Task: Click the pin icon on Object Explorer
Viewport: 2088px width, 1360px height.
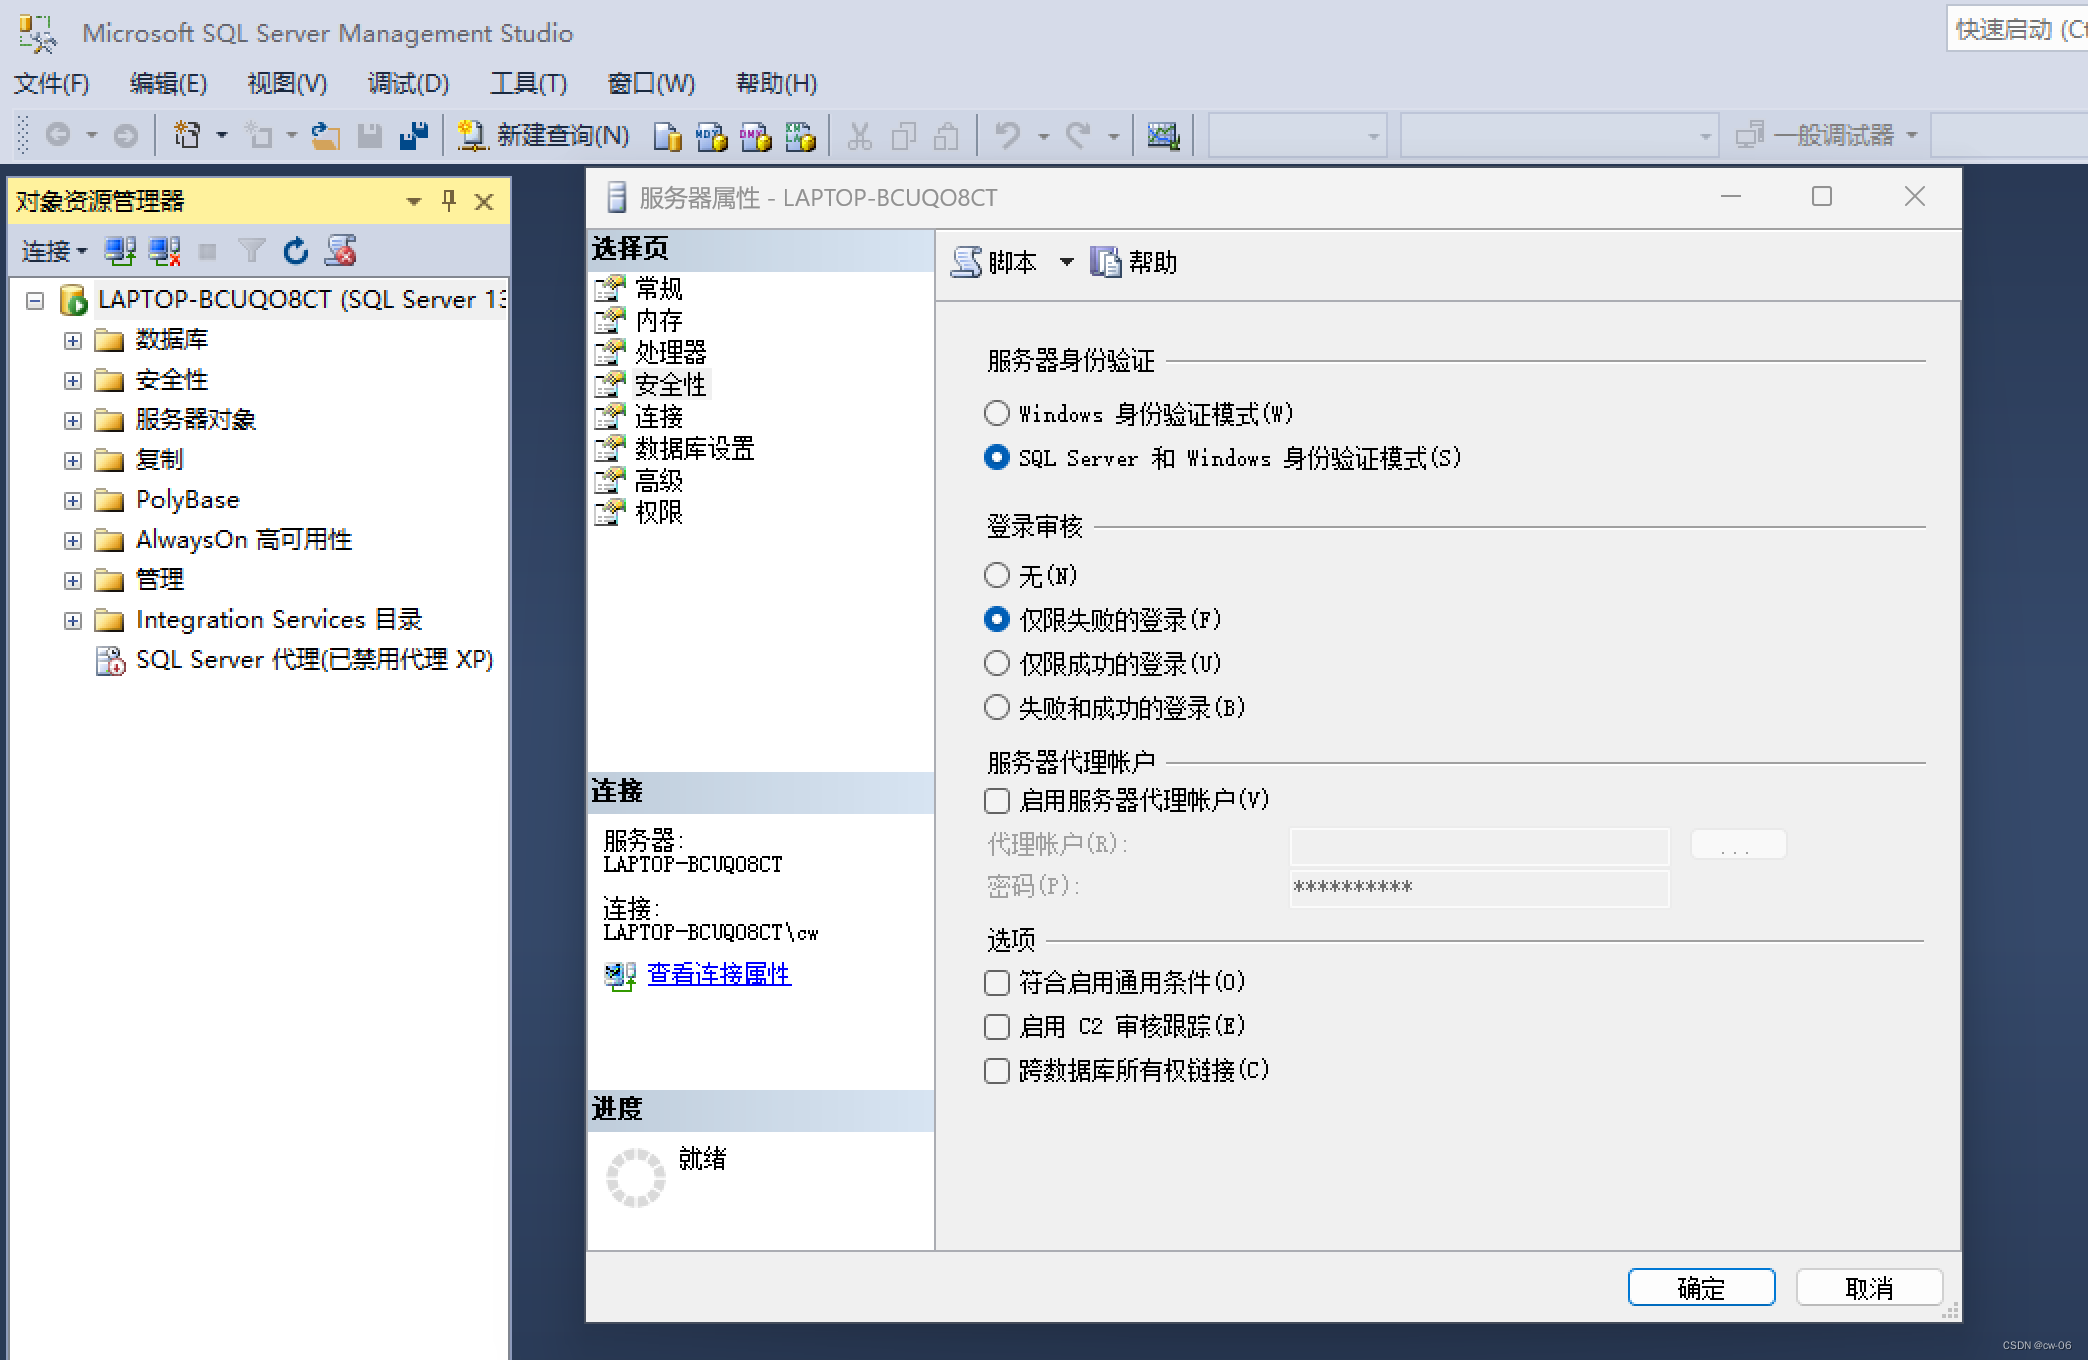Action: coord(449,201)
